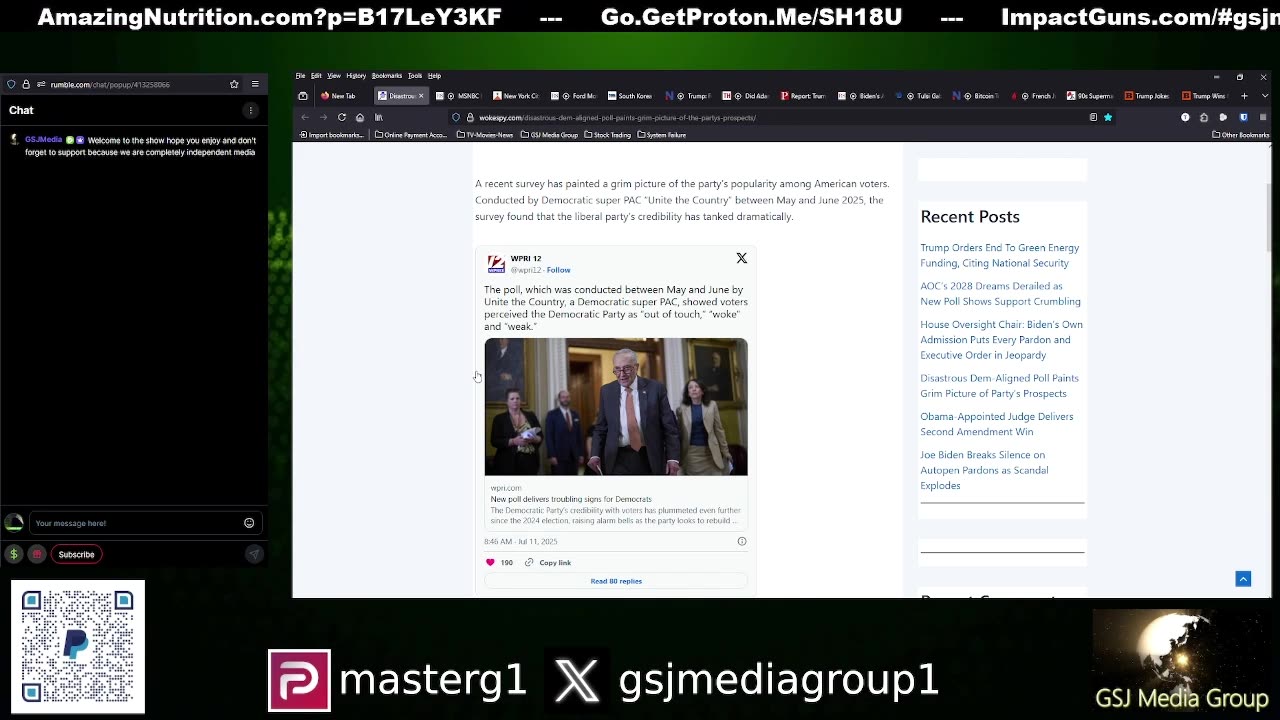This screenshot has height=720, width=1280.
Task: Toggle reader view in the address bar
Action: pyautogui.click(x=1093, y=117)
